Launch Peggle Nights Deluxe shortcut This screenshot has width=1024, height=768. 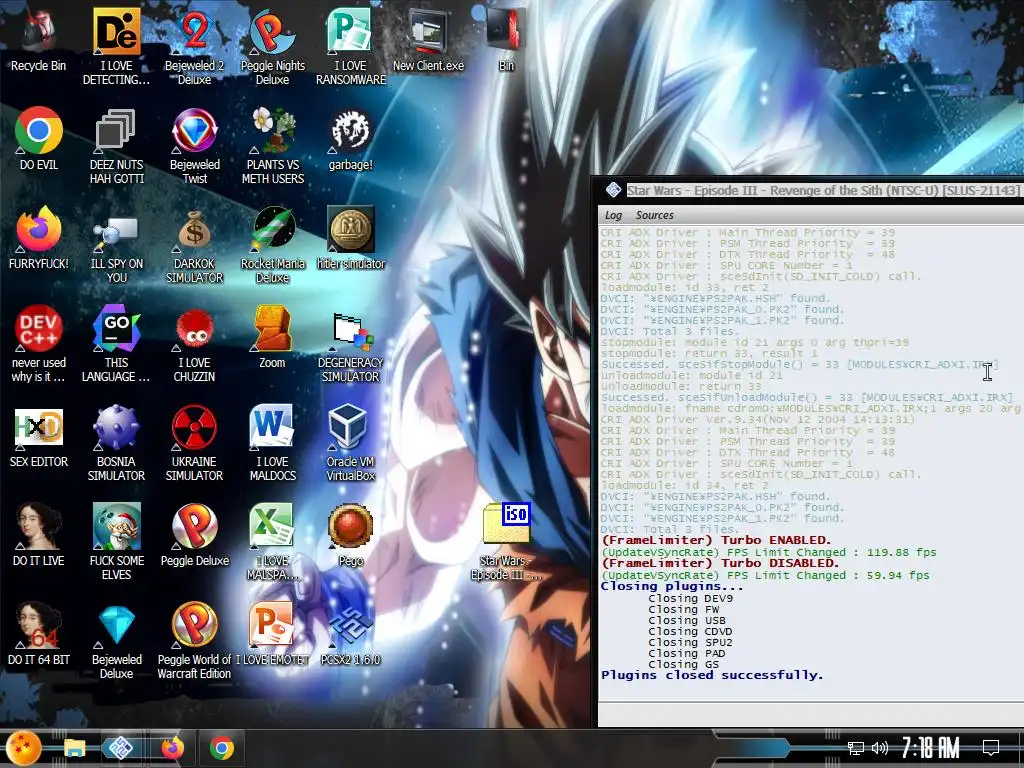272,46
